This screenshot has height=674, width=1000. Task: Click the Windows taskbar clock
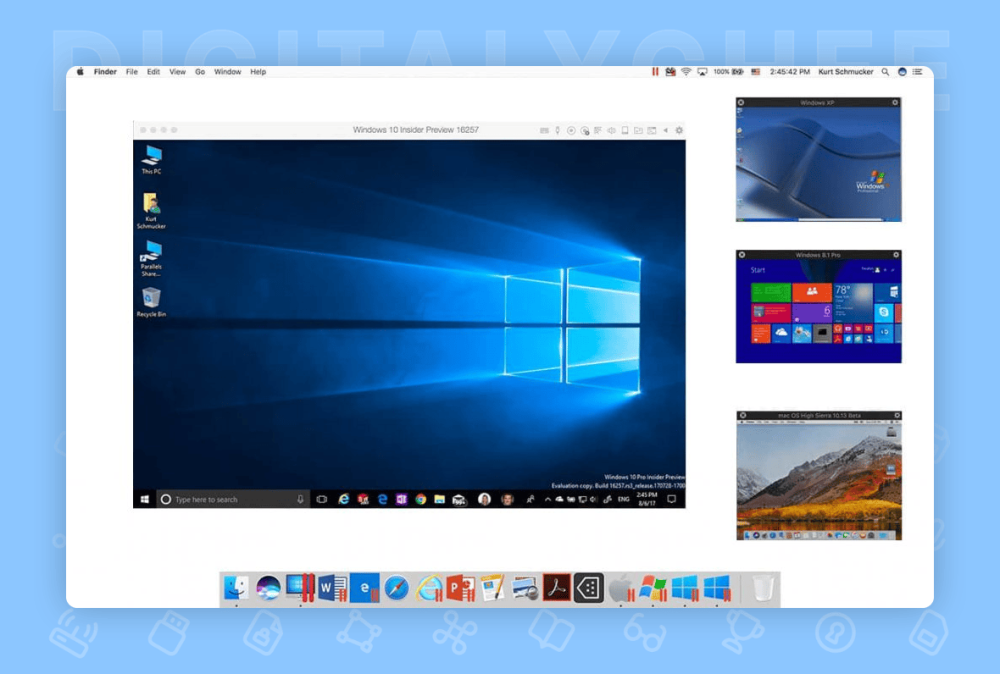[x=647, y=499]
